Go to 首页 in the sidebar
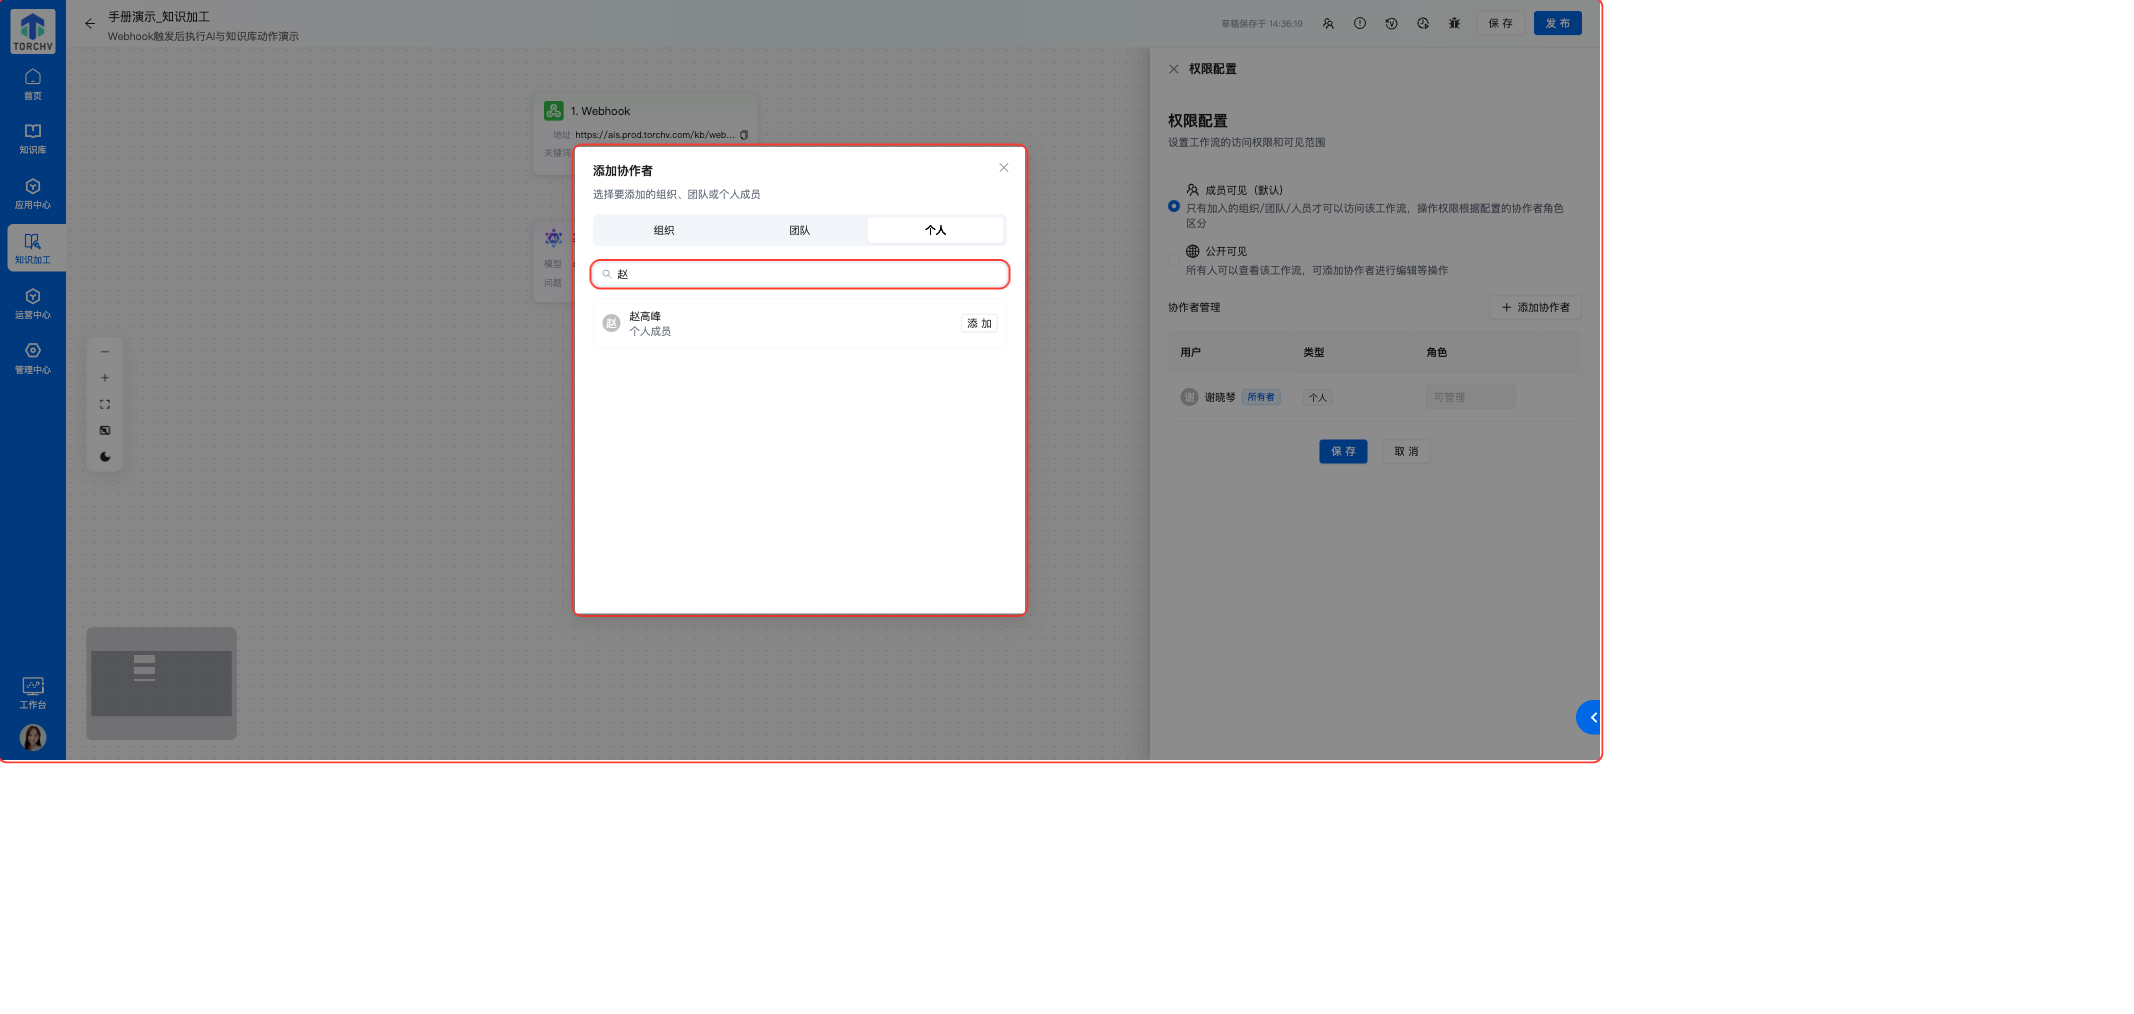The width and height of the screenshot is (2134, 1014). [x=33, y=84]
